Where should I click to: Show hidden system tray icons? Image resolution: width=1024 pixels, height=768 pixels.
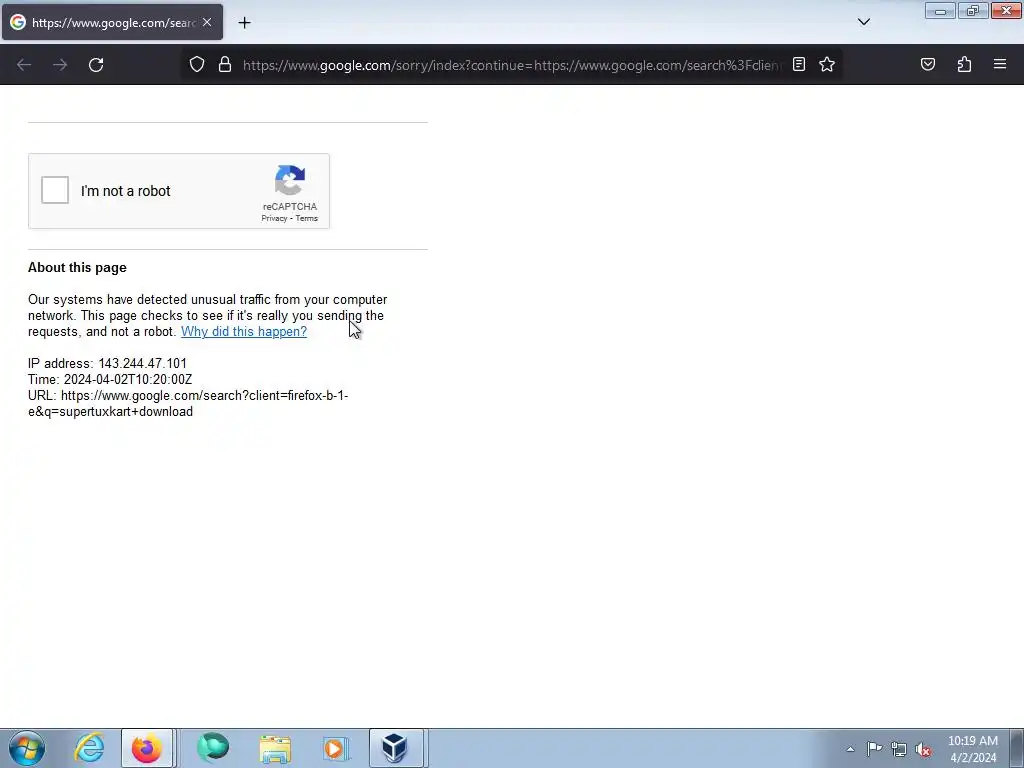point(850,749)
